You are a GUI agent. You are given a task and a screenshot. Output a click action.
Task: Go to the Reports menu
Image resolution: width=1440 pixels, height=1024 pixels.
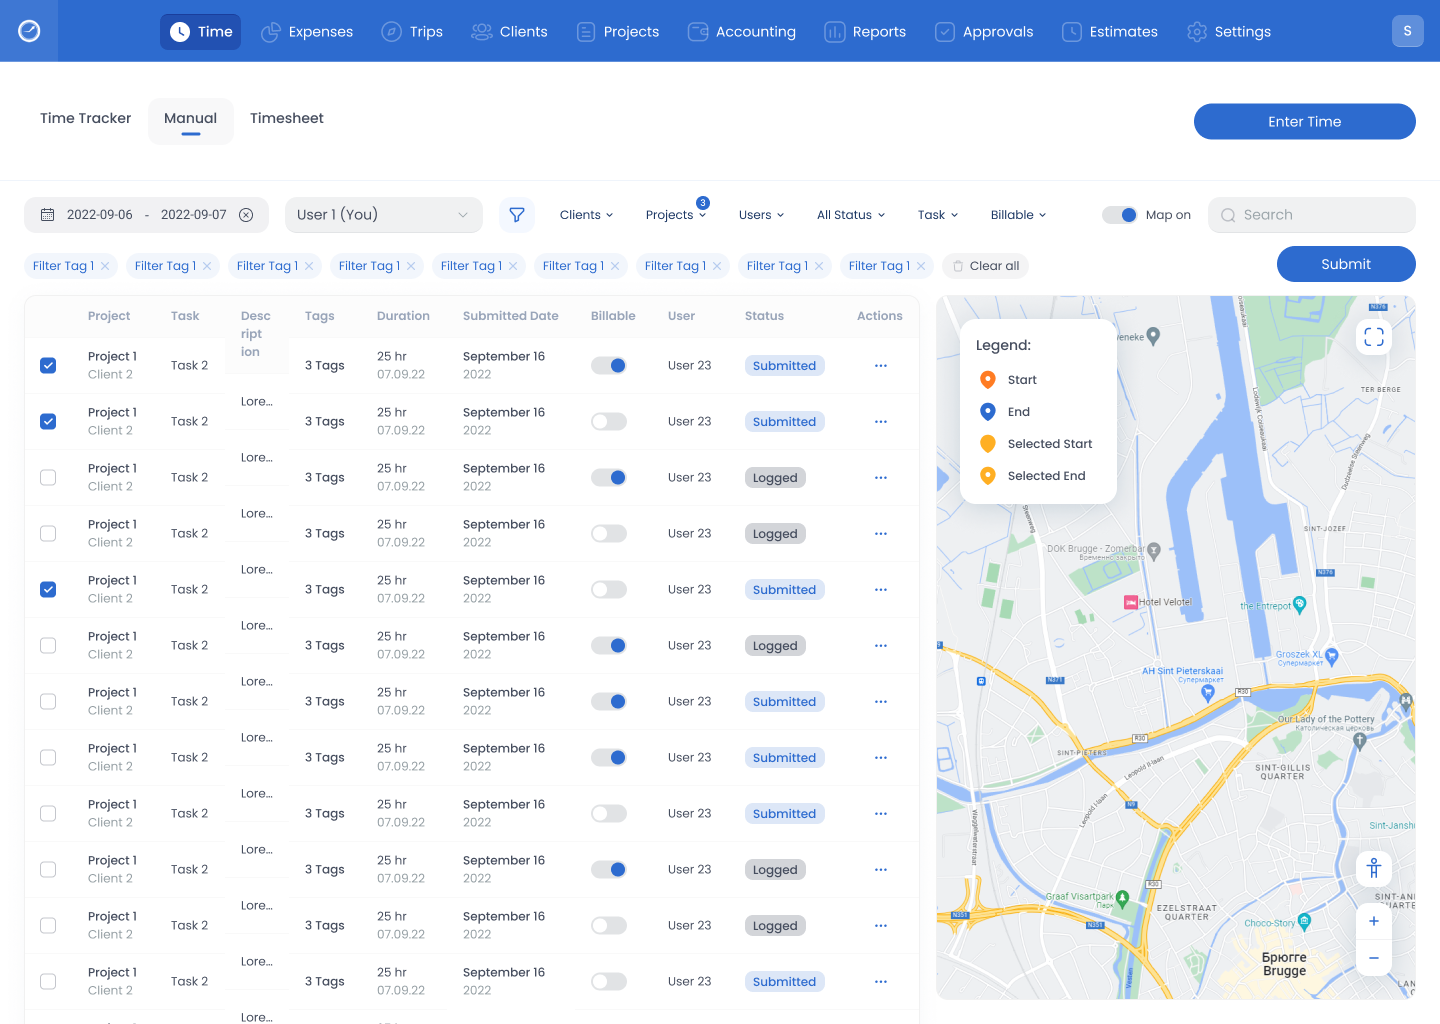coord(865,32)
